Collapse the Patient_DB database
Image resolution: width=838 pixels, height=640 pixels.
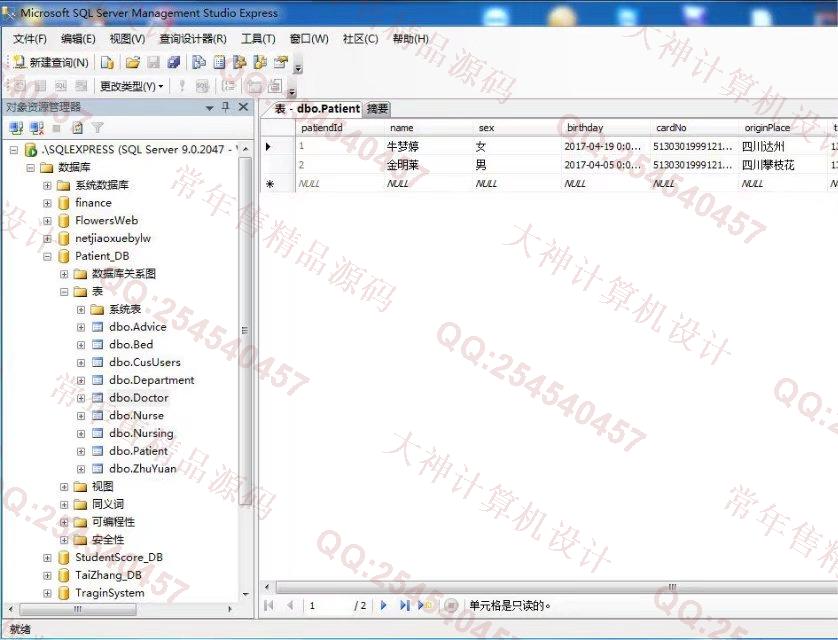click(47, 256)
